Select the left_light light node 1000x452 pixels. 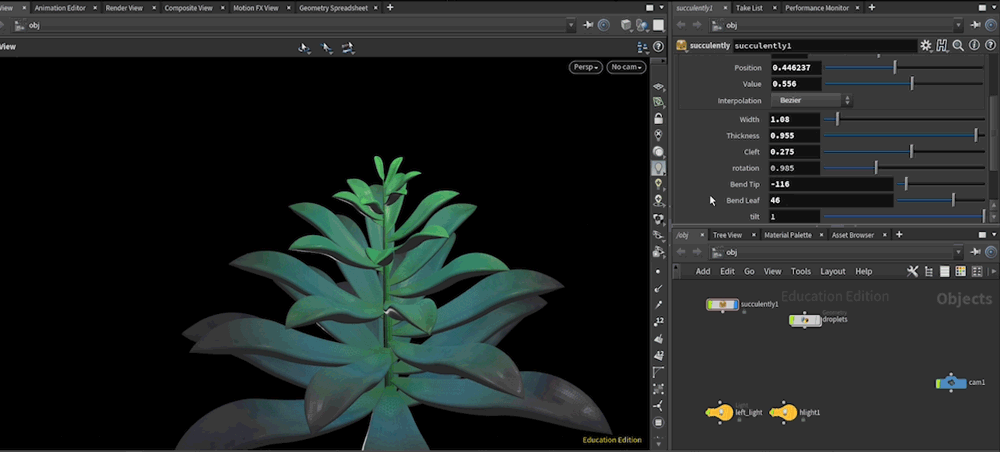pos(719,412)
